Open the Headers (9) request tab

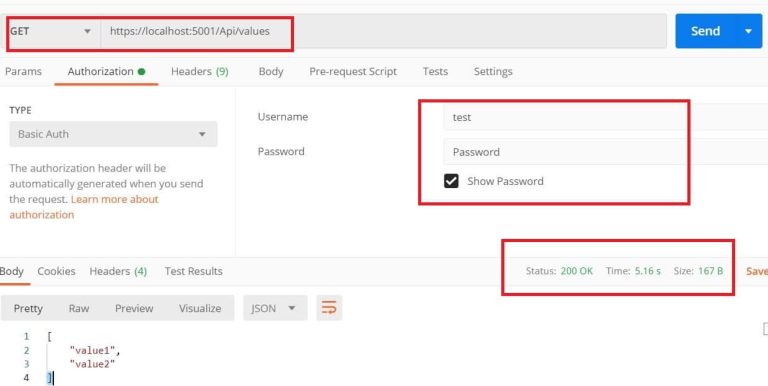tap(200, 72)
